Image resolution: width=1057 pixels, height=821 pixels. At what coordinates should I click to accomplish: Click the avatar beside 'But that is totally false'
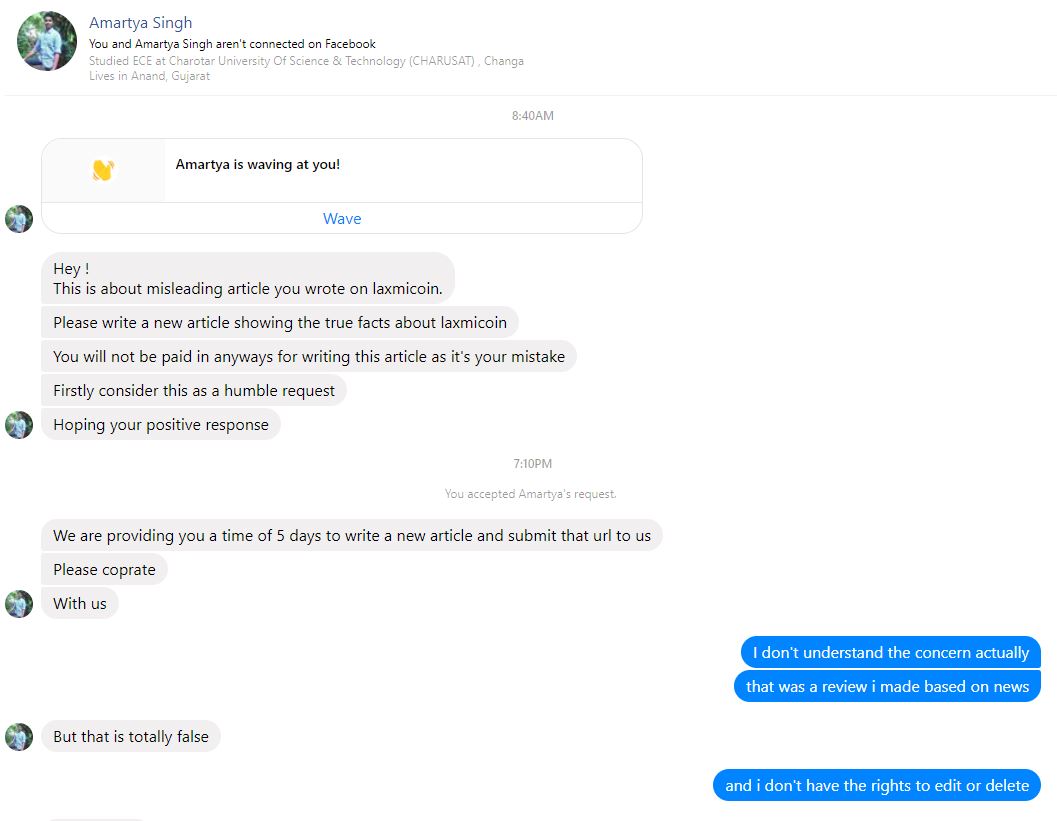(x=19, y=737)
